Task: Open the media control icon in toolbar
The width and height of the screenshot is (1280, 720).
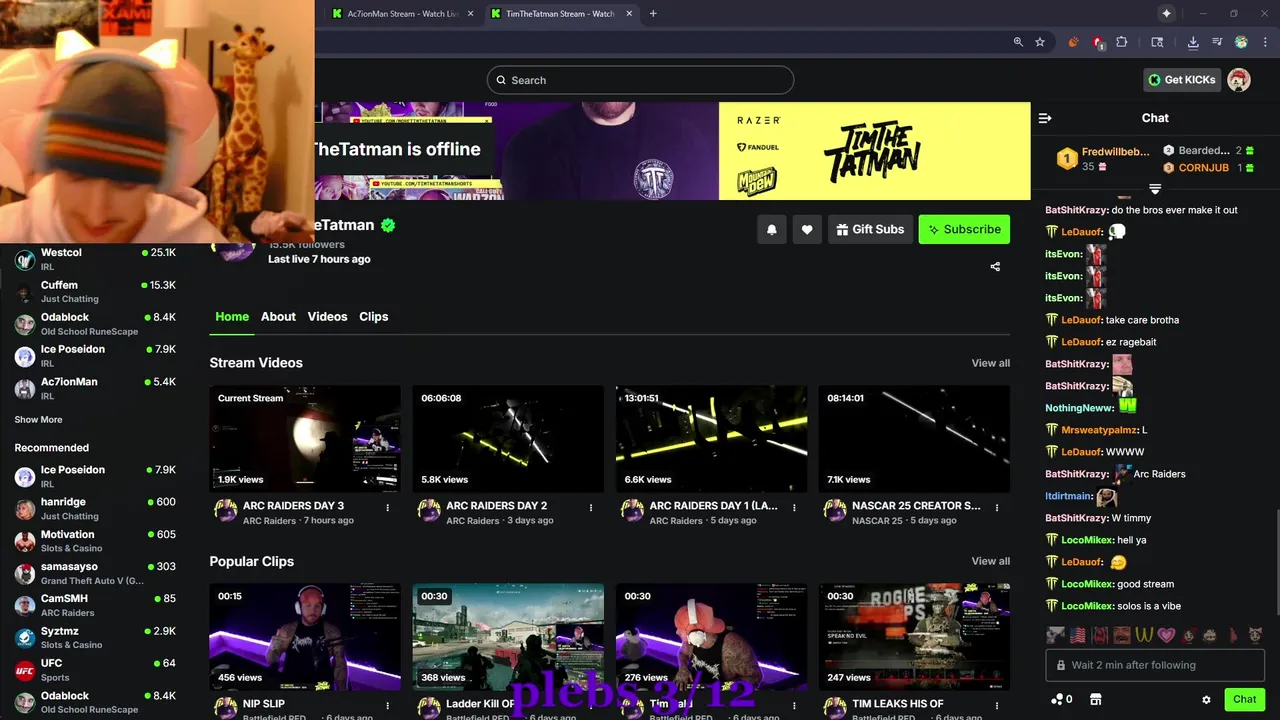Action: point(1217,42)
